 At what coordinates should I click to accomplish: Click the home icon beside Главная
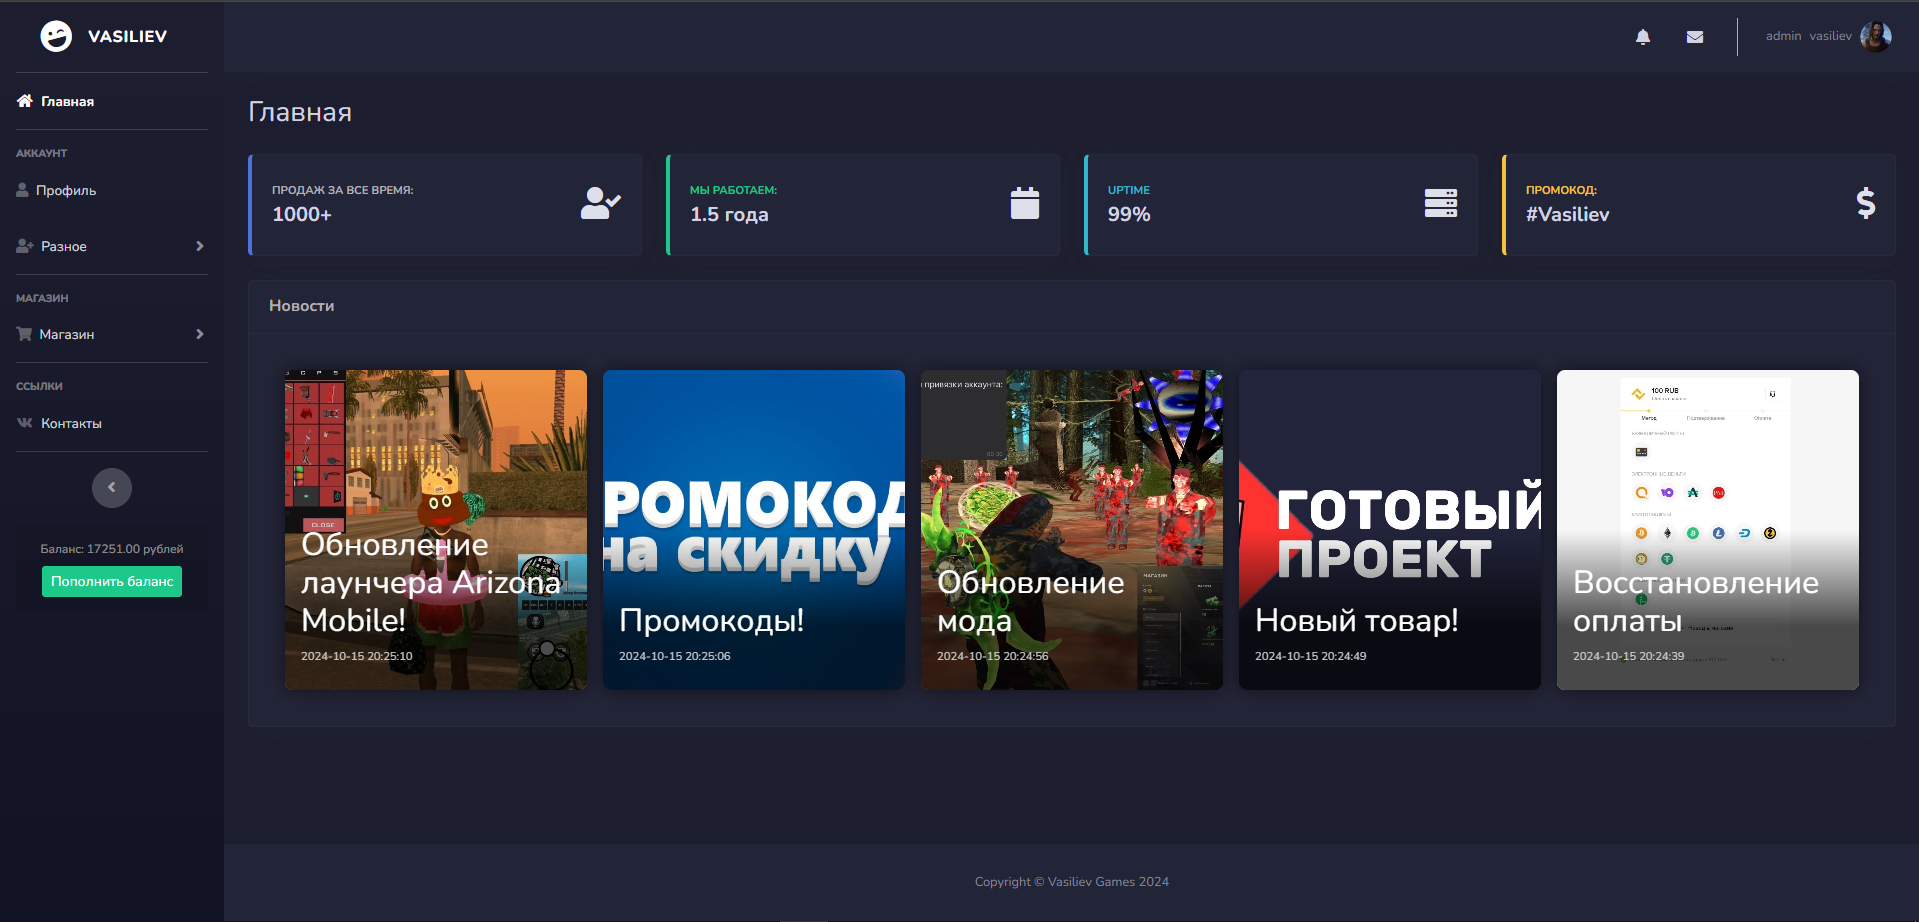point(25,101)
